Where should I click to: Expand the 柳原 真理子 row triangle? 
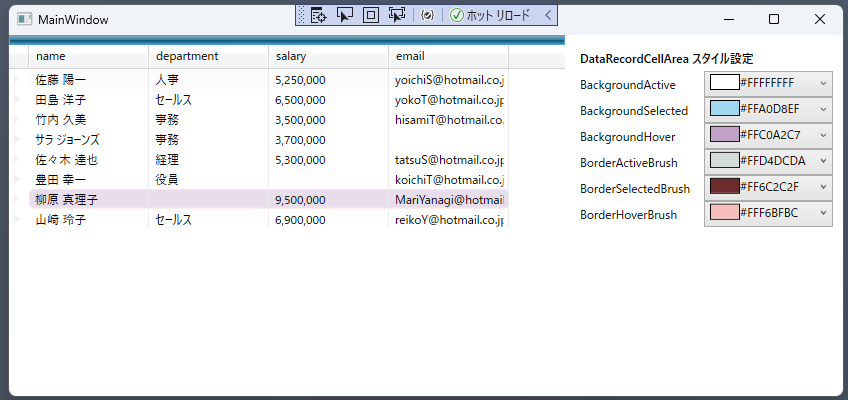coord(16,199)
